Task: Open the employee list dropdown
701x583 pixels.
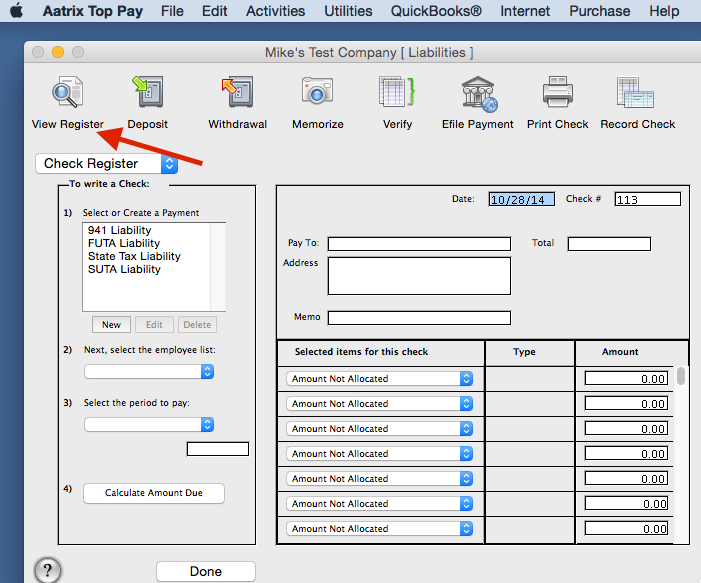Action: [x=149, y=372]
